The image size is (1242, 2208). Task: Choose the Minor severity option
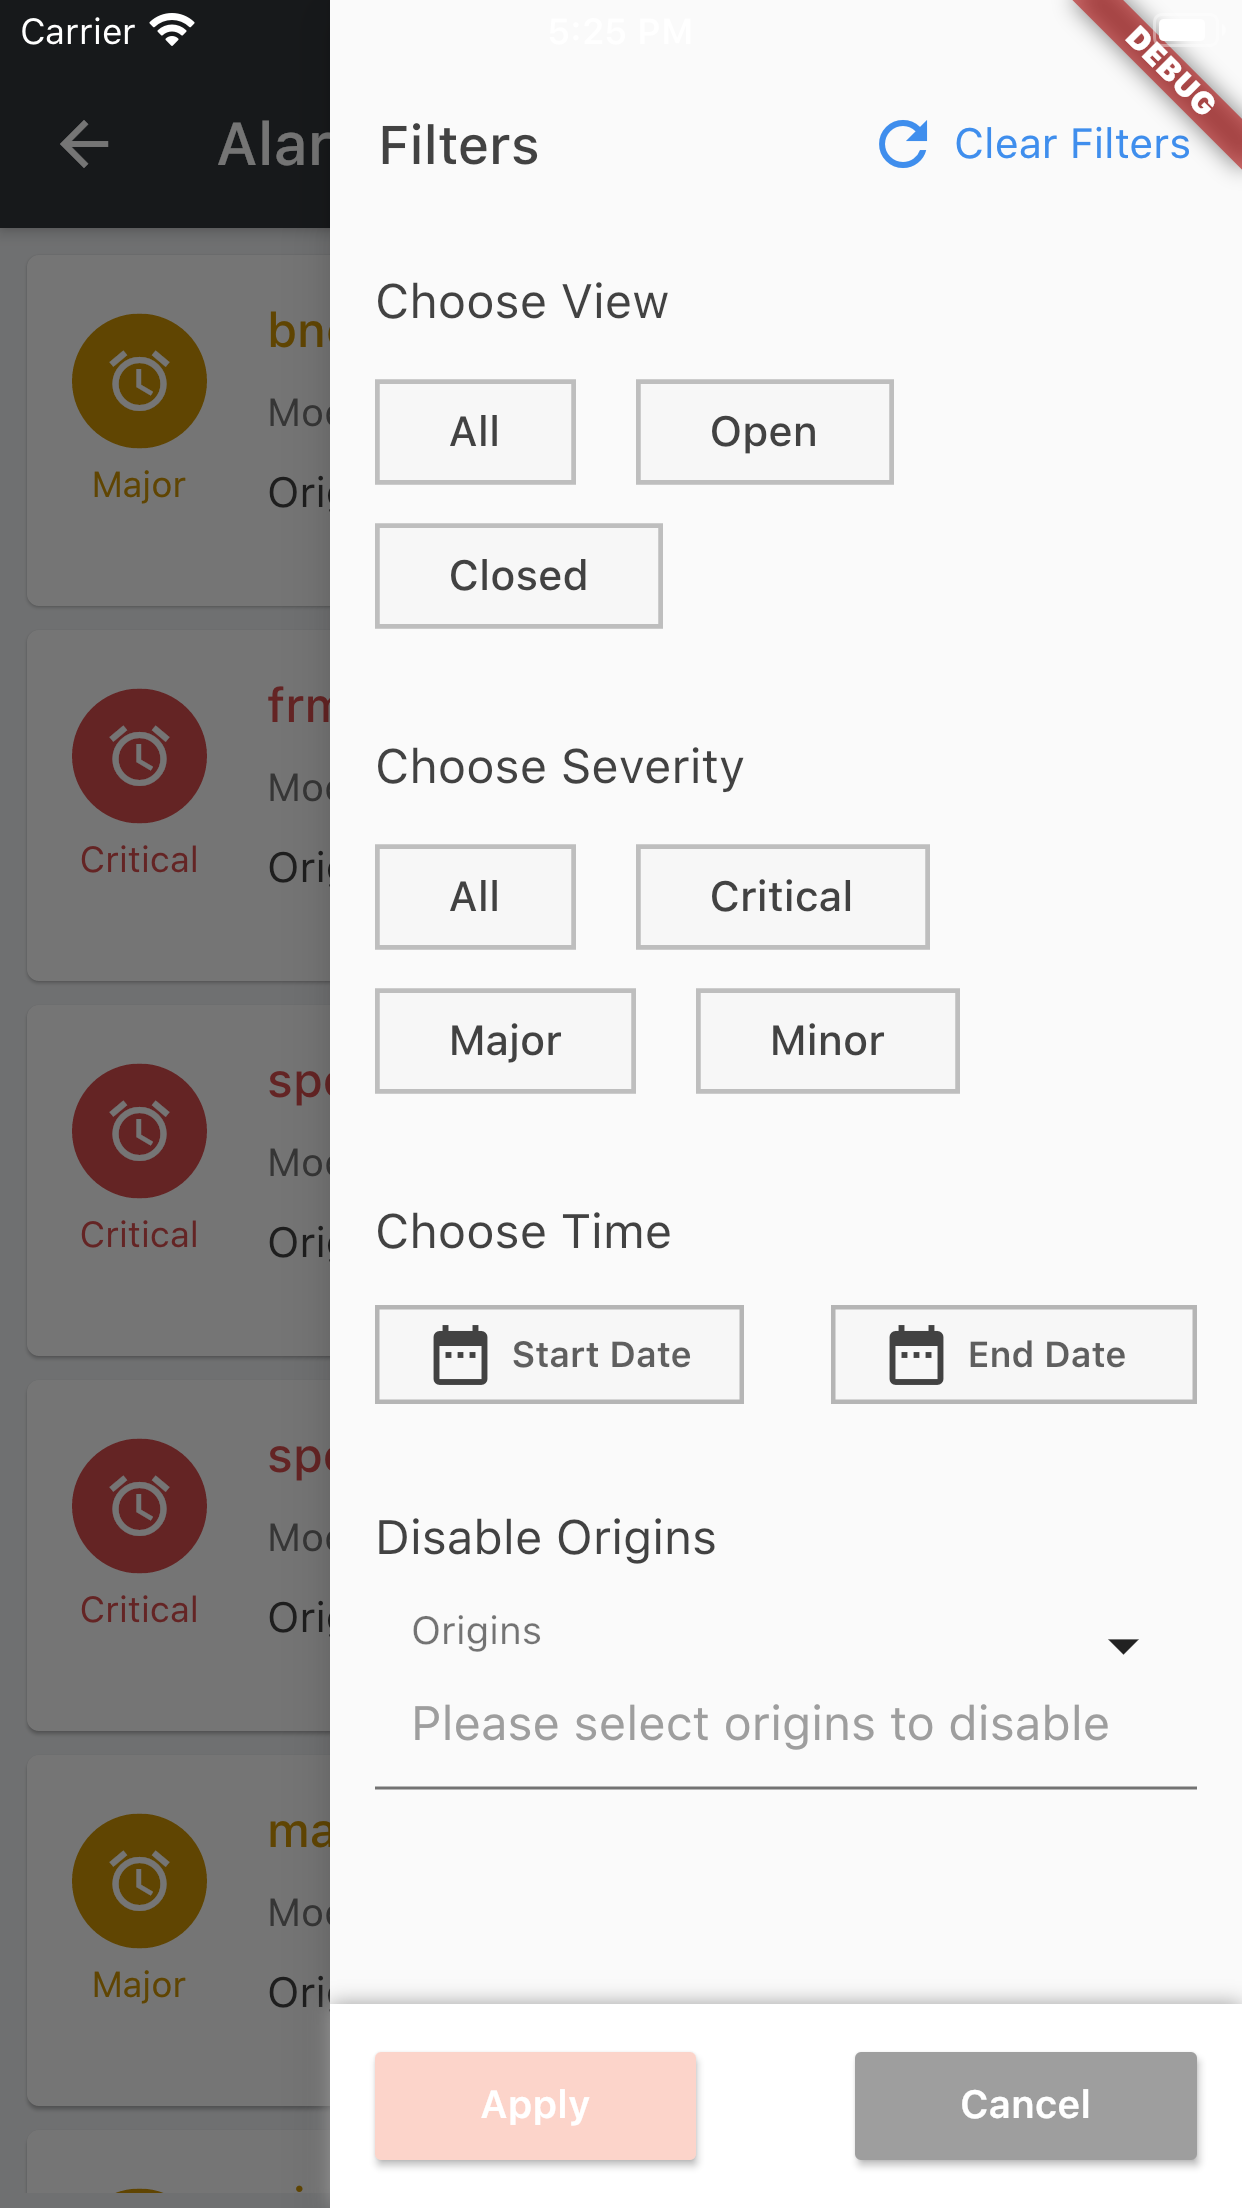click(x=828, y=1041)
